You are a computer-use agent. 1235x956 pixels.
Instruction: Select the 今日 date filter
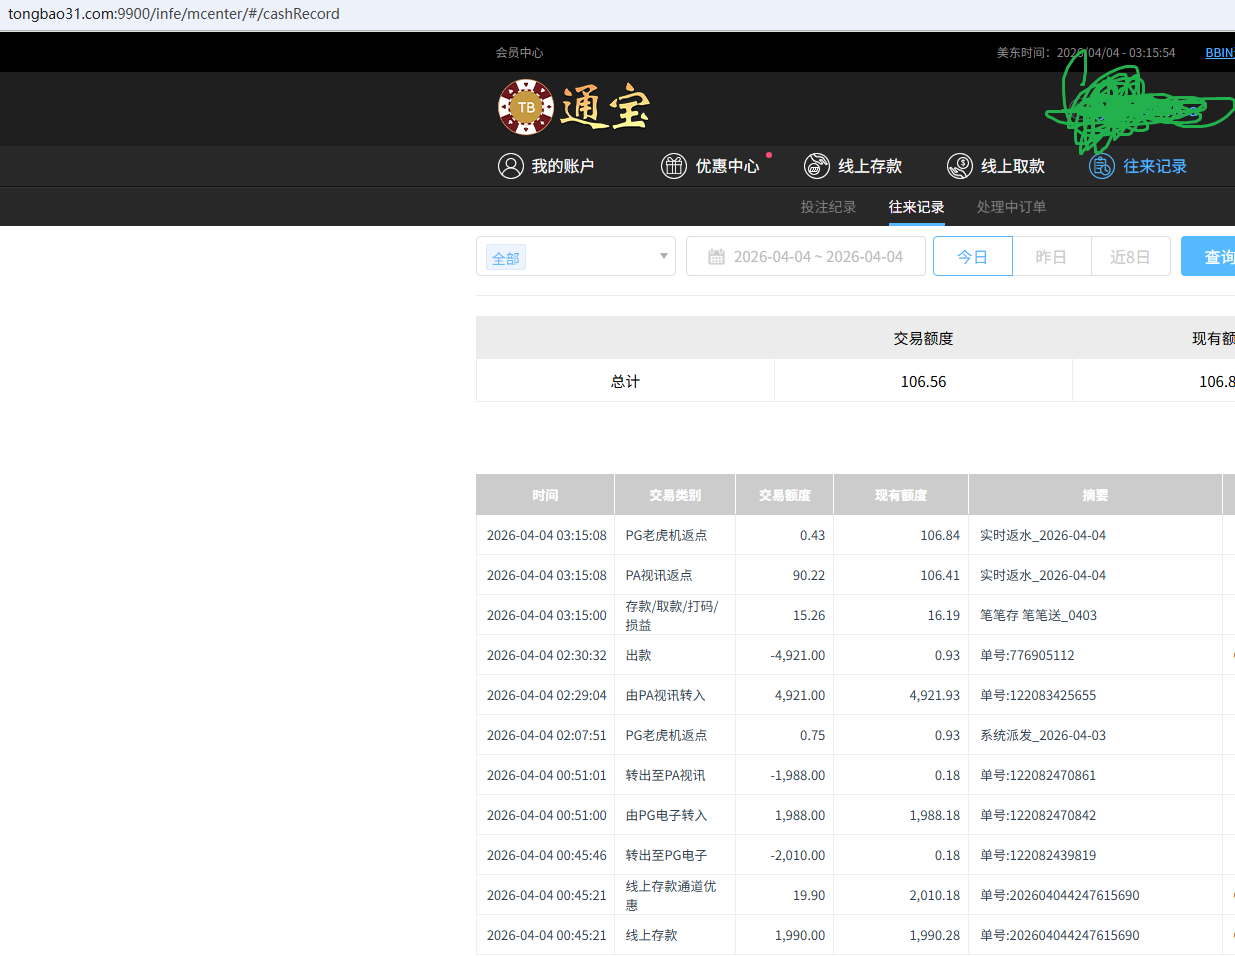click(972, 257)
